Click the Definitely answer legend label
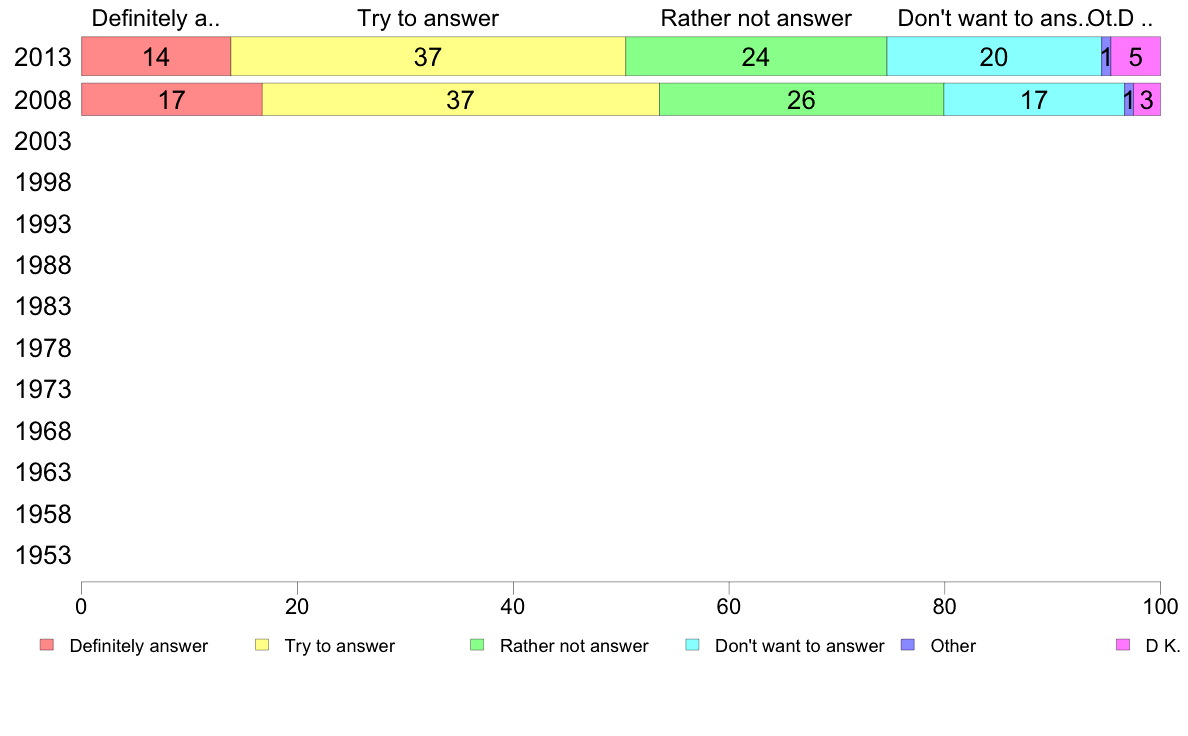Screen dimensions: 1188x736 pyautogui.click(x=139, y=646)
